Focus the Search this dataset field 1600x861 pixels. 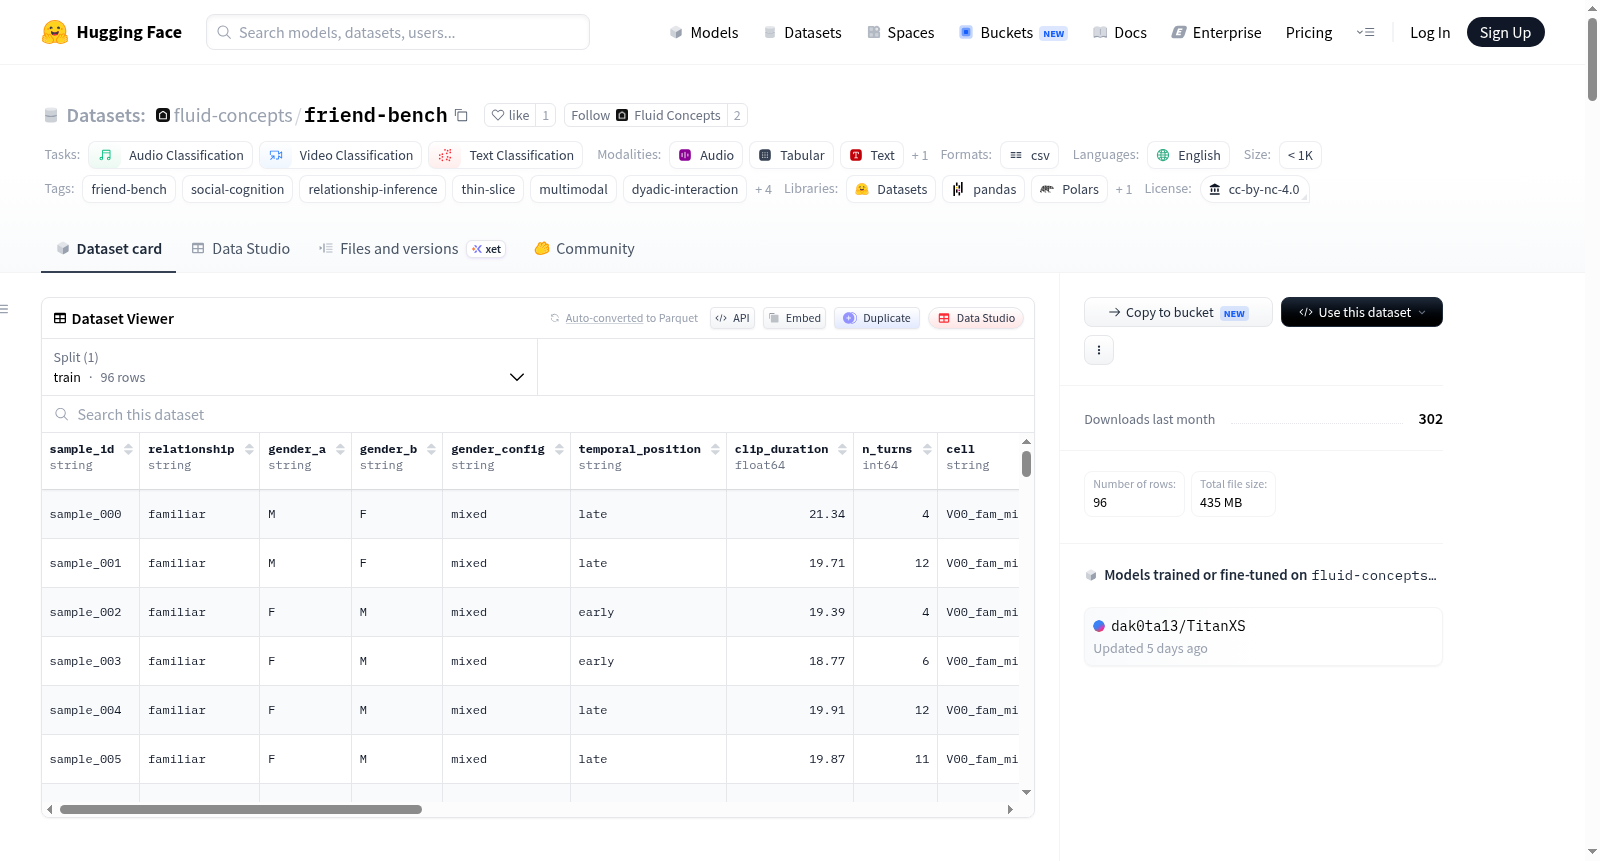coord(538,415)
